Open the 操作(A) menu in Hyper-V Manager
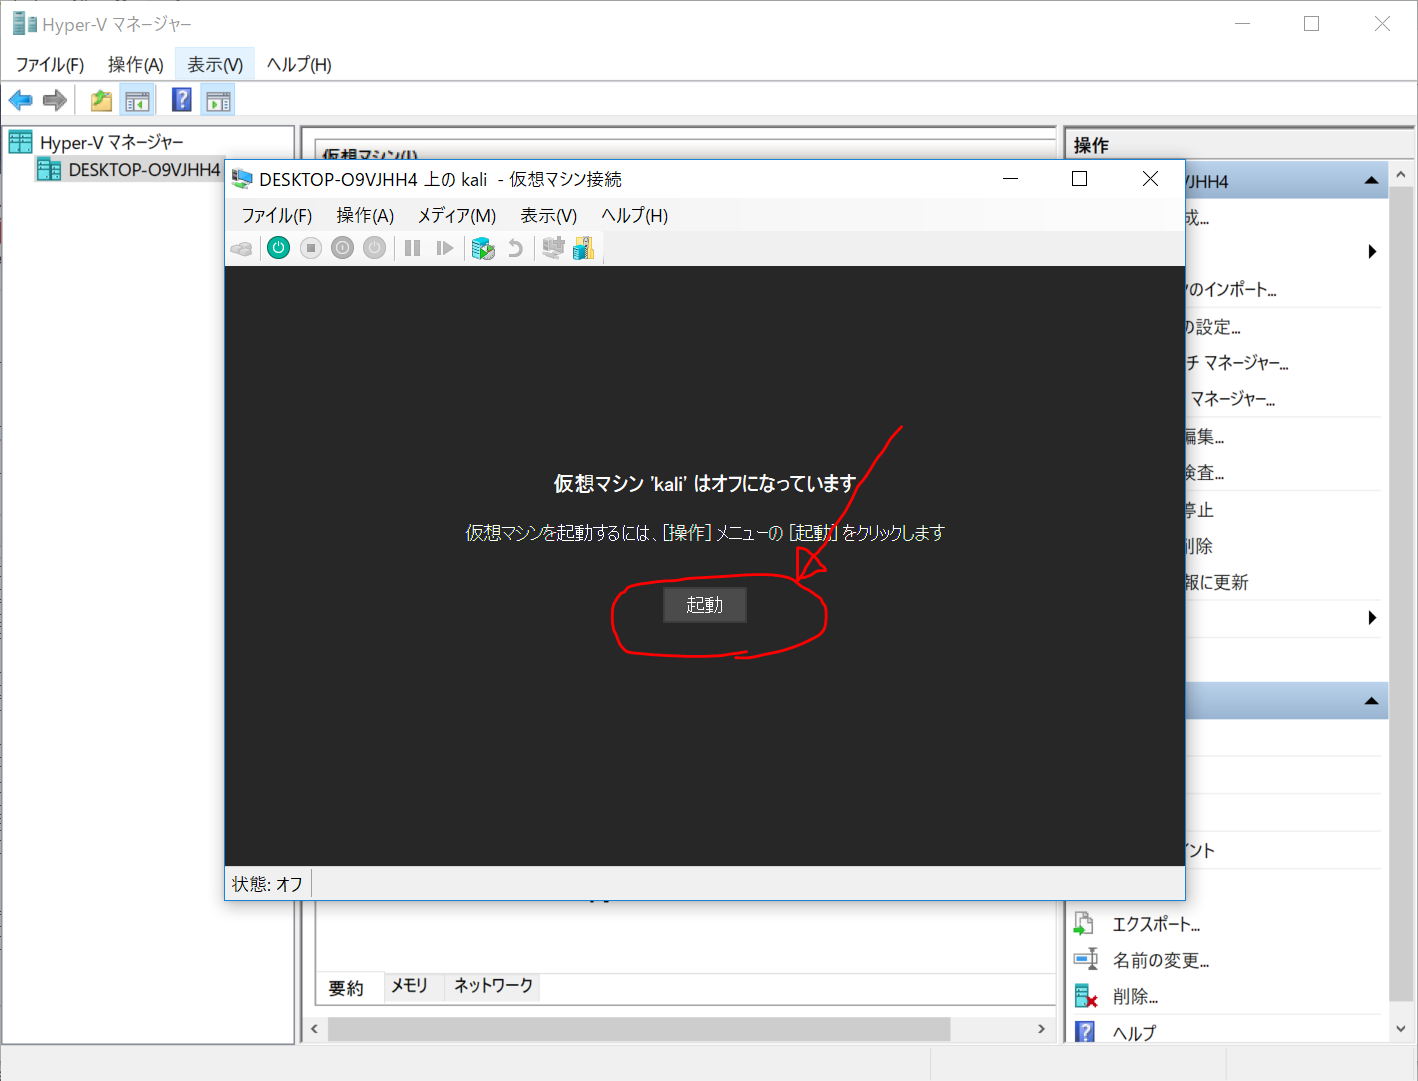The height and width of the screenshot is (1081, 1418). [135, 65]
